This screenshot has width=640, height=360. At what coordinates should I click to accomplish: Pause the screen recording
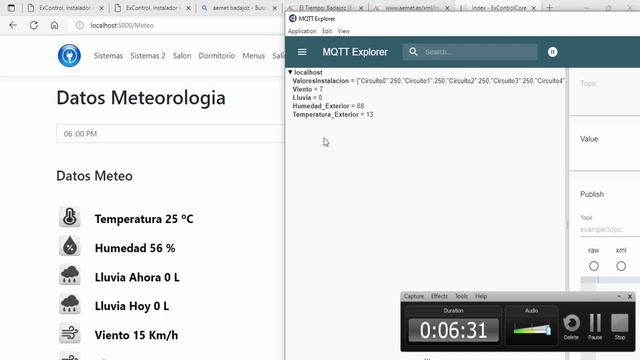tap(595, 327)
